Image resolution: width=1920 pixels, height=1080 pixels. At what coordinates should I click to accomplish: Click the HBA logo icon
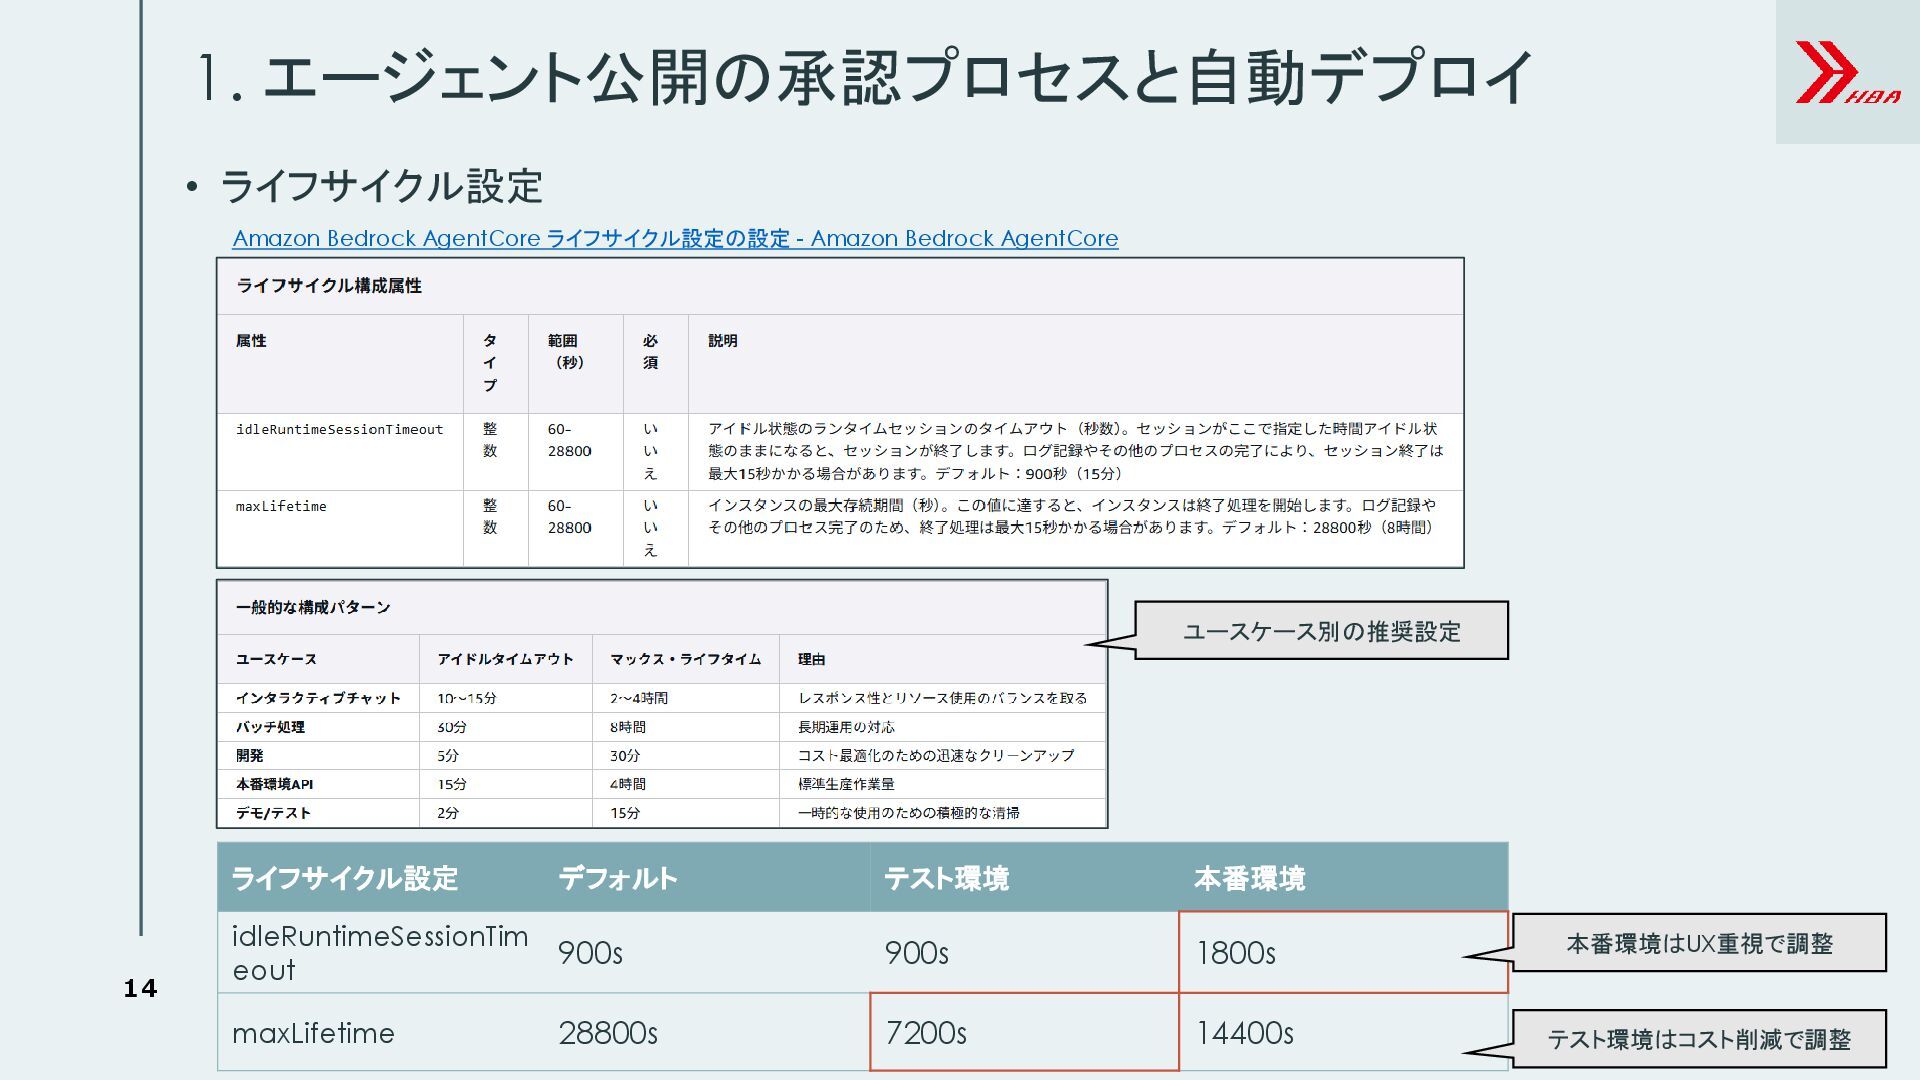(x=1846, y=72)
